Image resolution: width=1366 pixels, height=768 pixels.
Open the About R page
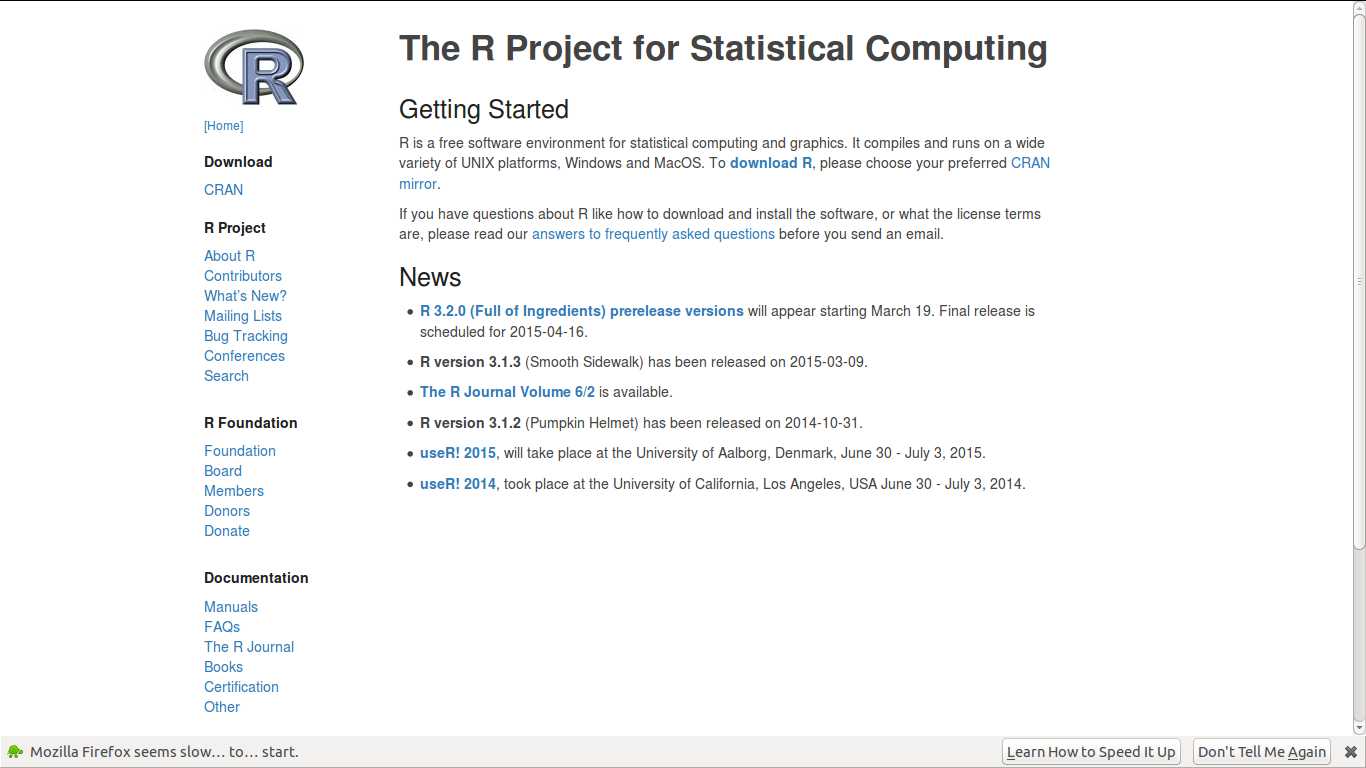pyautogui.click(x=229, y=256)
